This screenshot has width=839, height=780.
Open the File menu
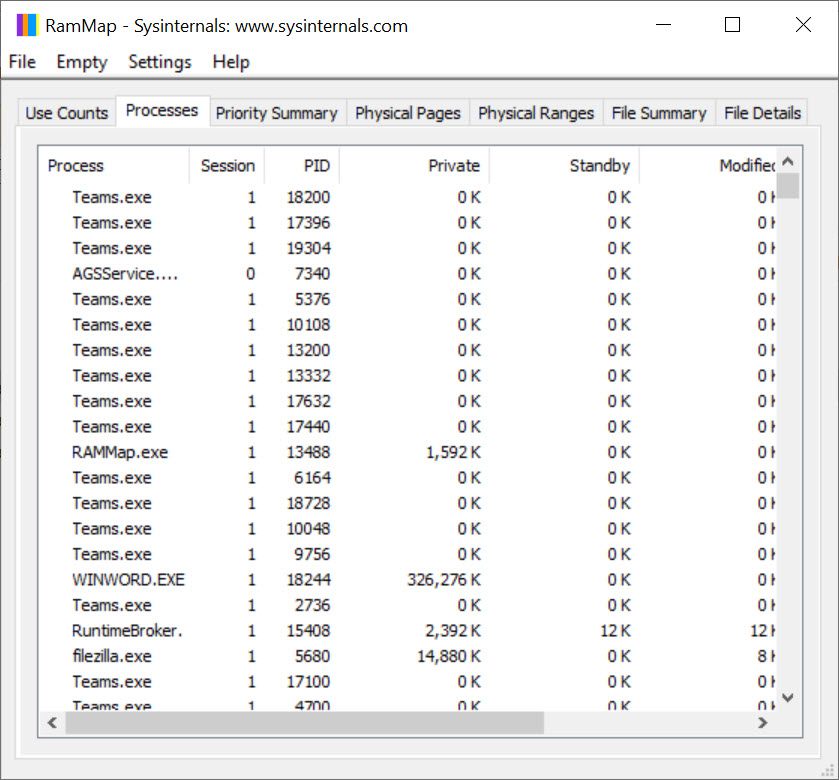pos(22,62)
